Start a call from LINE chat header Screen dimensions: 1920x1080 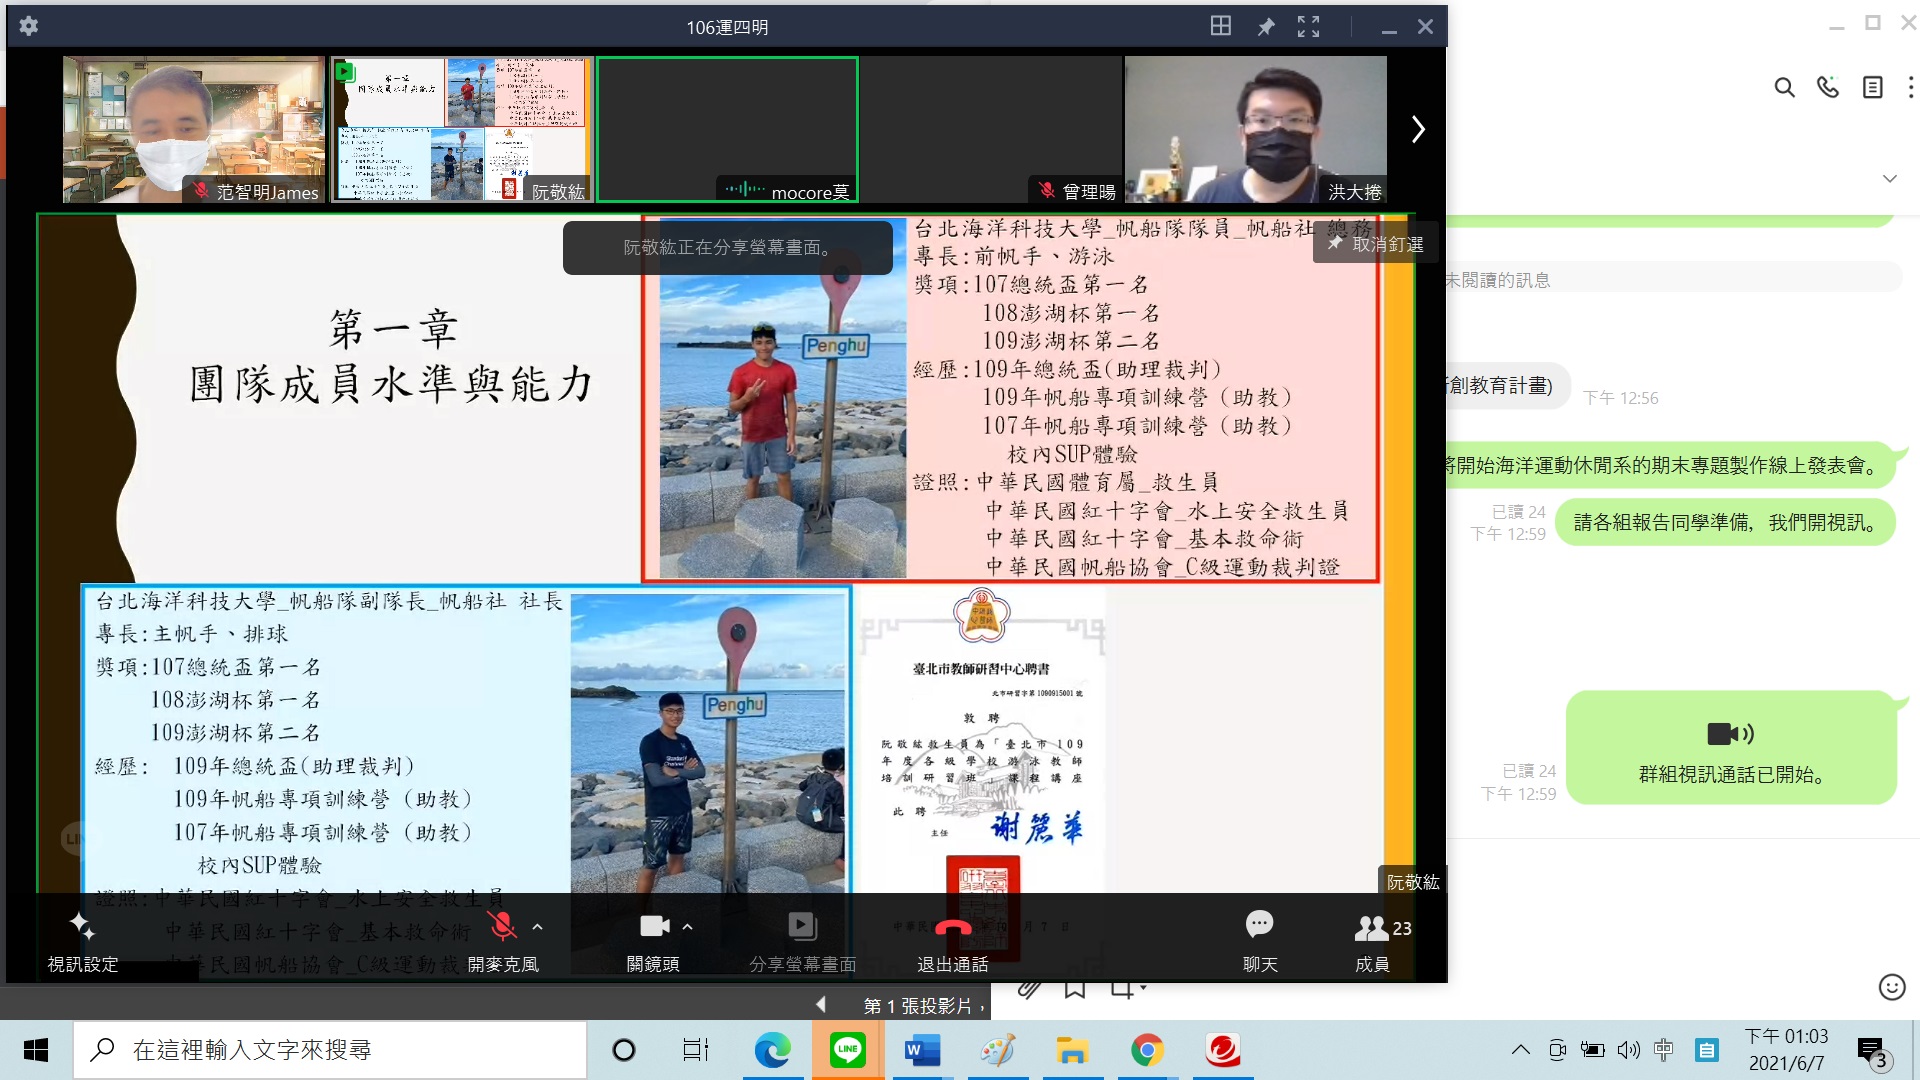pos(1828,88)
